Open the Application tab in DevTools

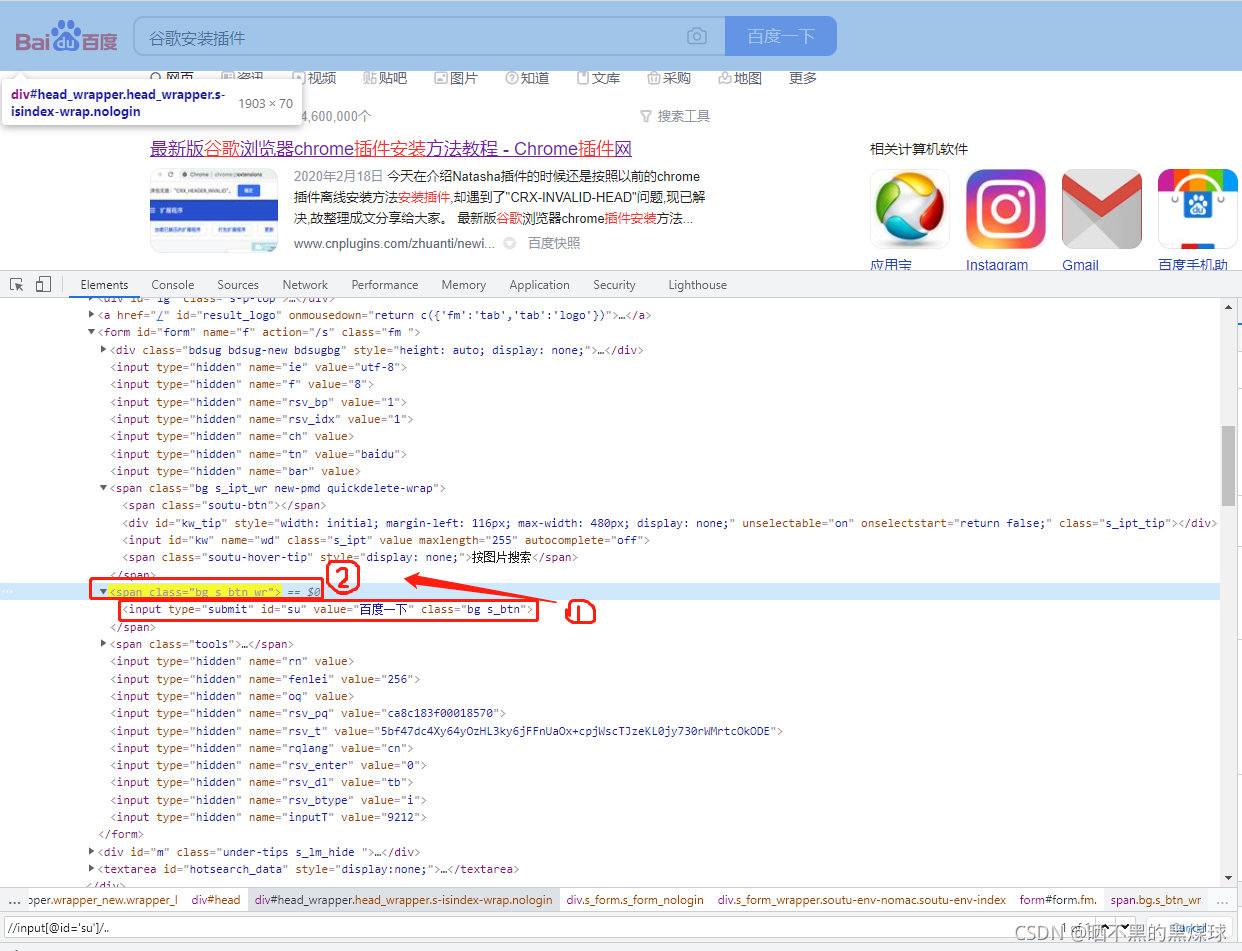coord(539,285)
